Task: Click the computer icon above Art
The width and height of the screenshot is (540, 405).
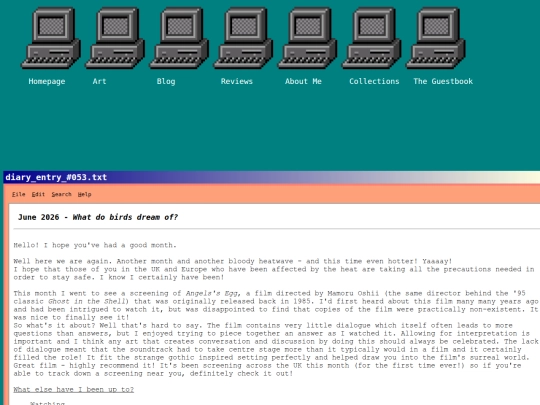Action: 115,38
